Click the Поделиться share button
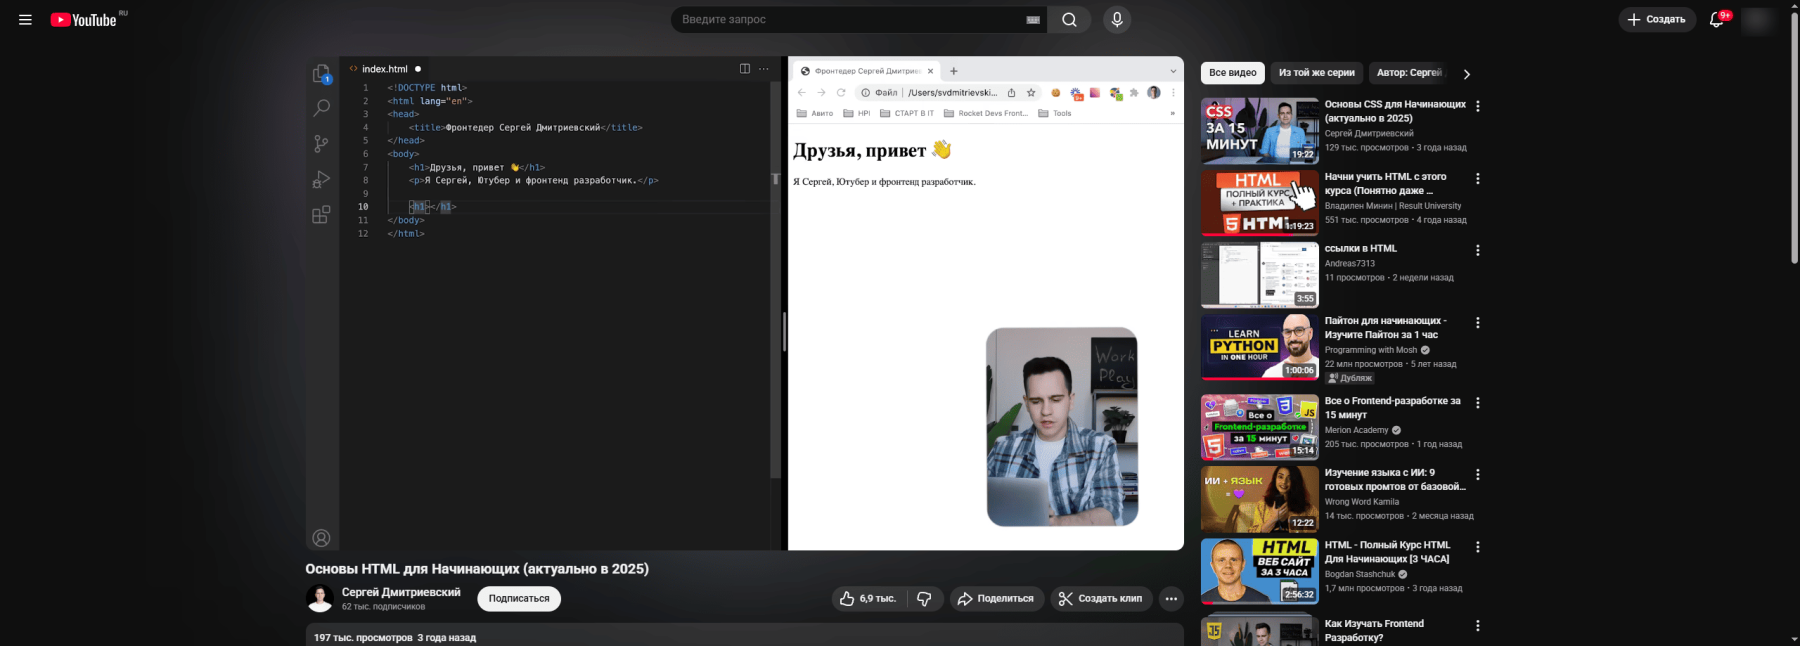1800x646 pixels. tap(996, 599)
